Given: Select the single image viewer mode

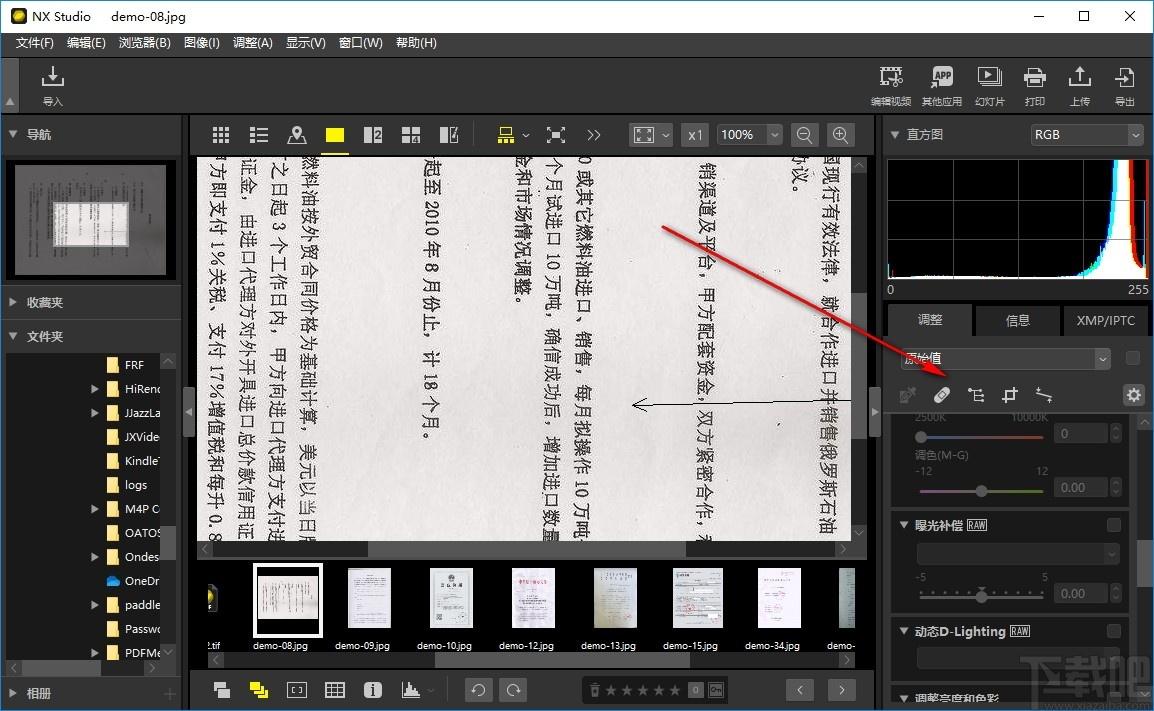Looking at the screenshot, I should (x=335, y=135).
